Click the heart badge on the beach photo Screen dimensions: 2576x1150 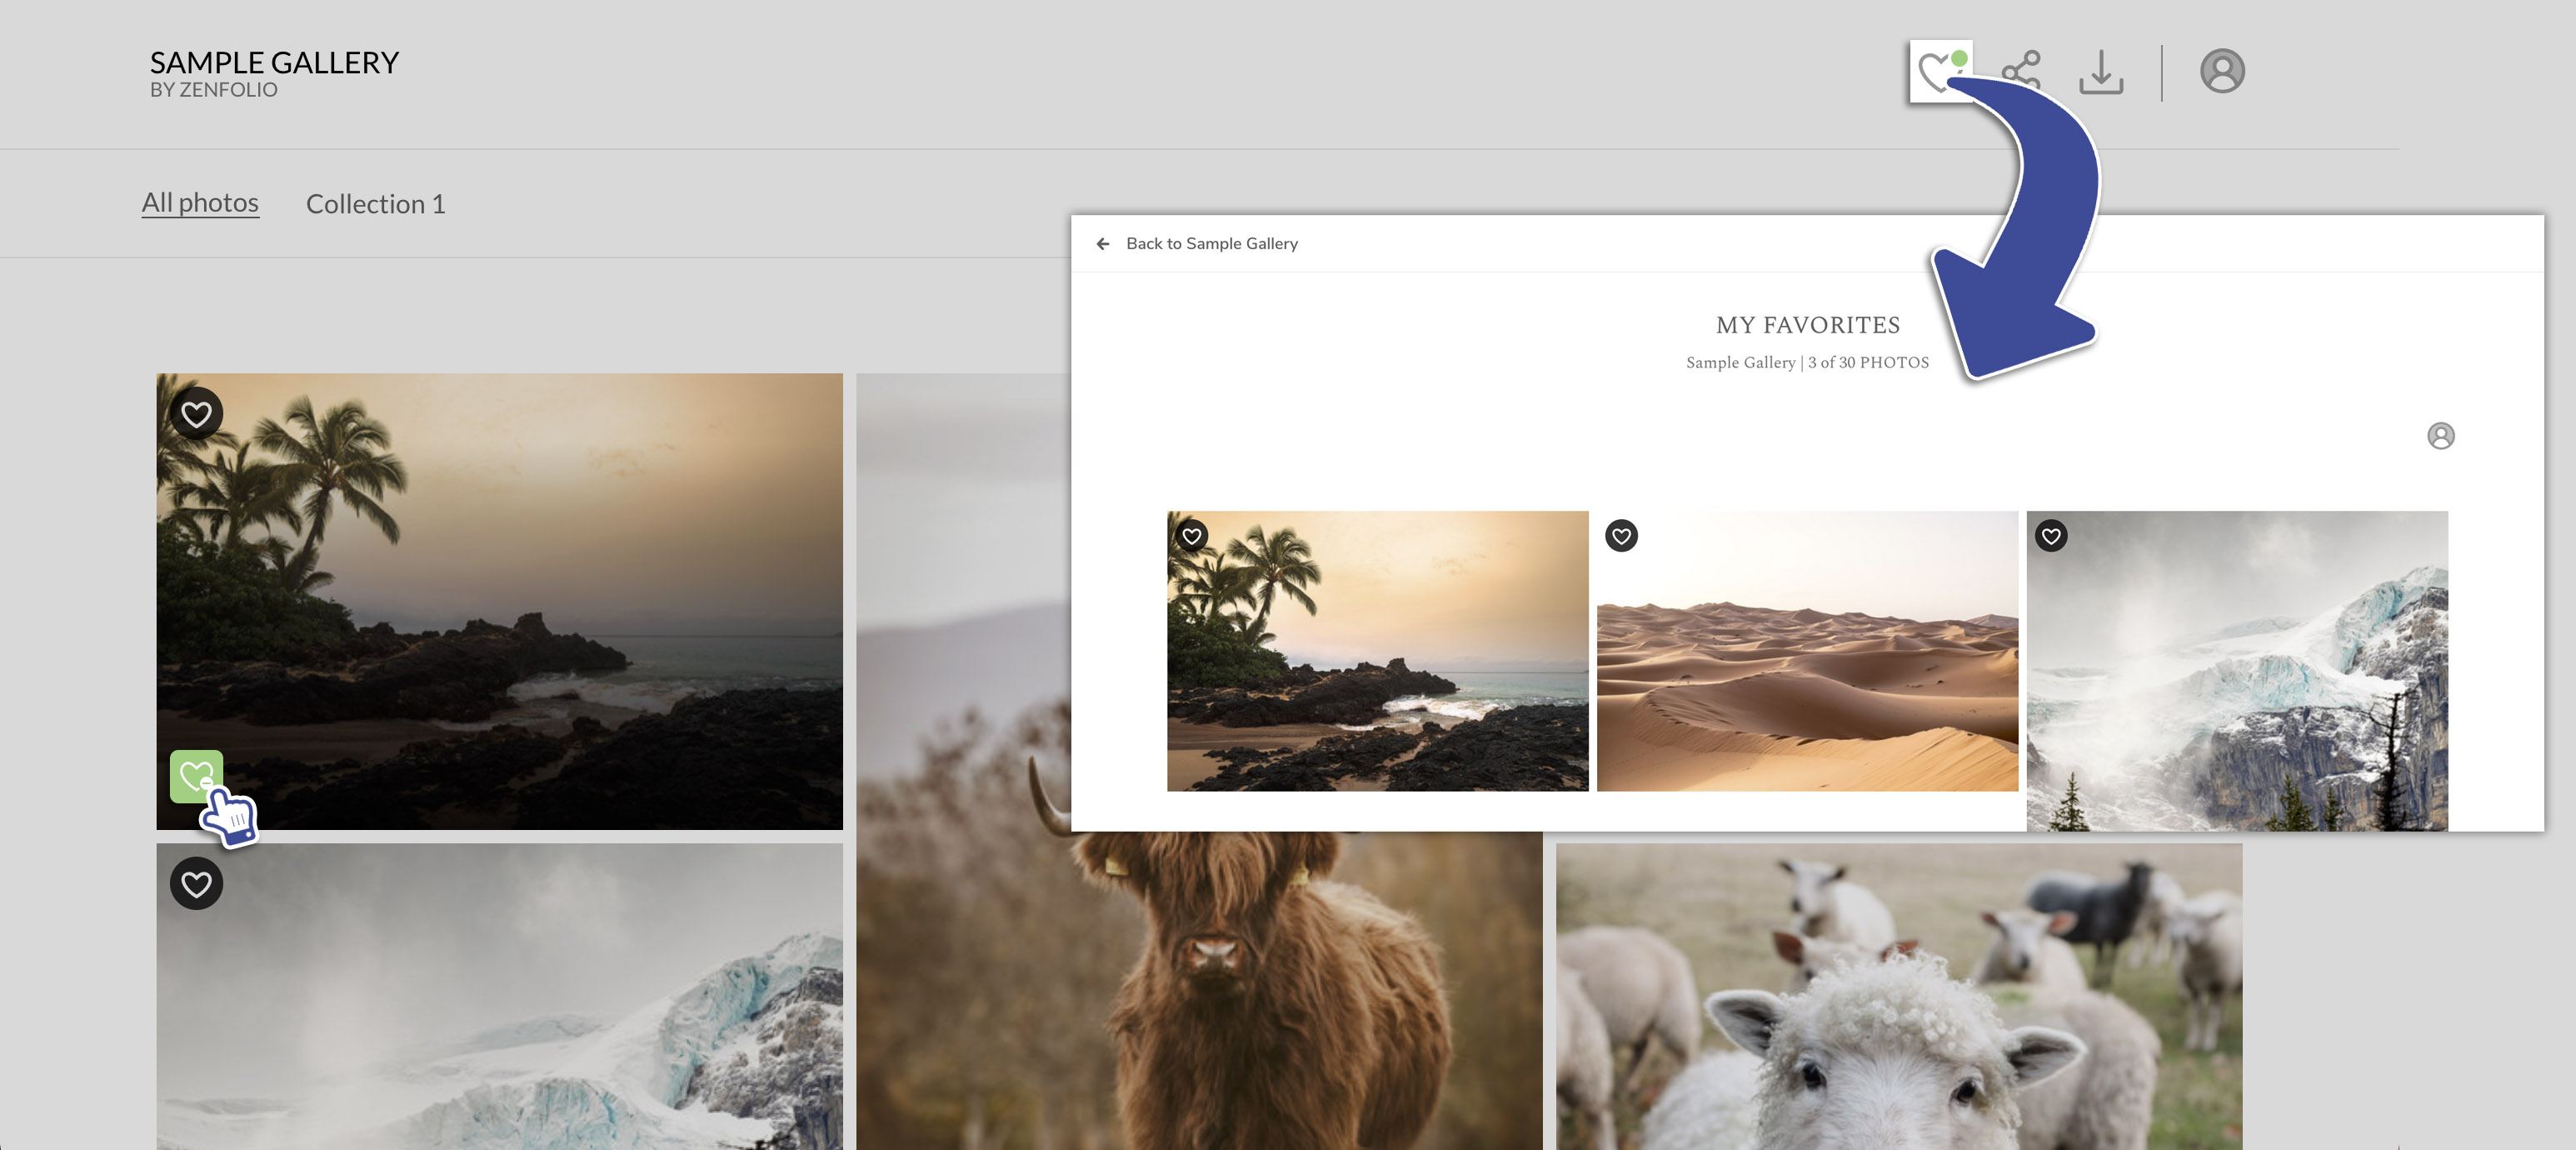click(196, 413)
